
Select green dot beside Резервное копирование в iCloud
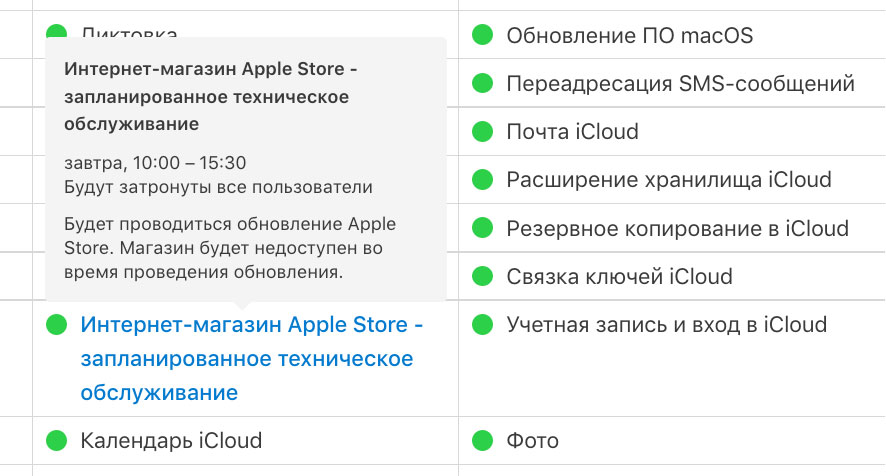(482, 228)
